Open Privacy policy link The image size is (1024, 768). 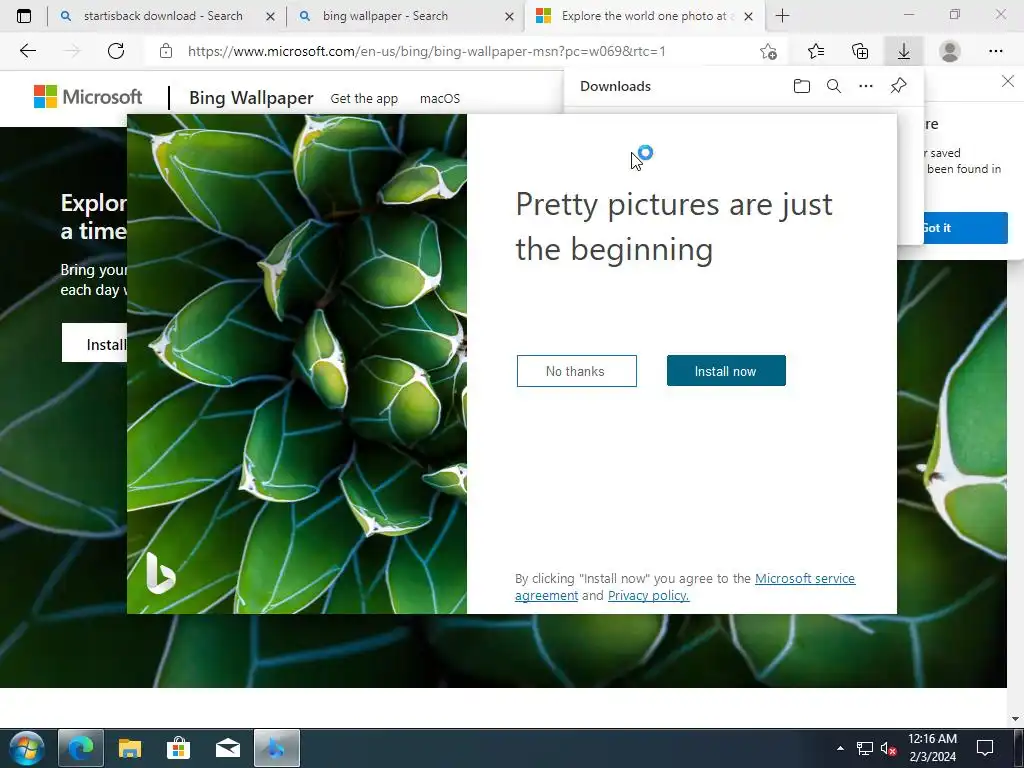648,595
